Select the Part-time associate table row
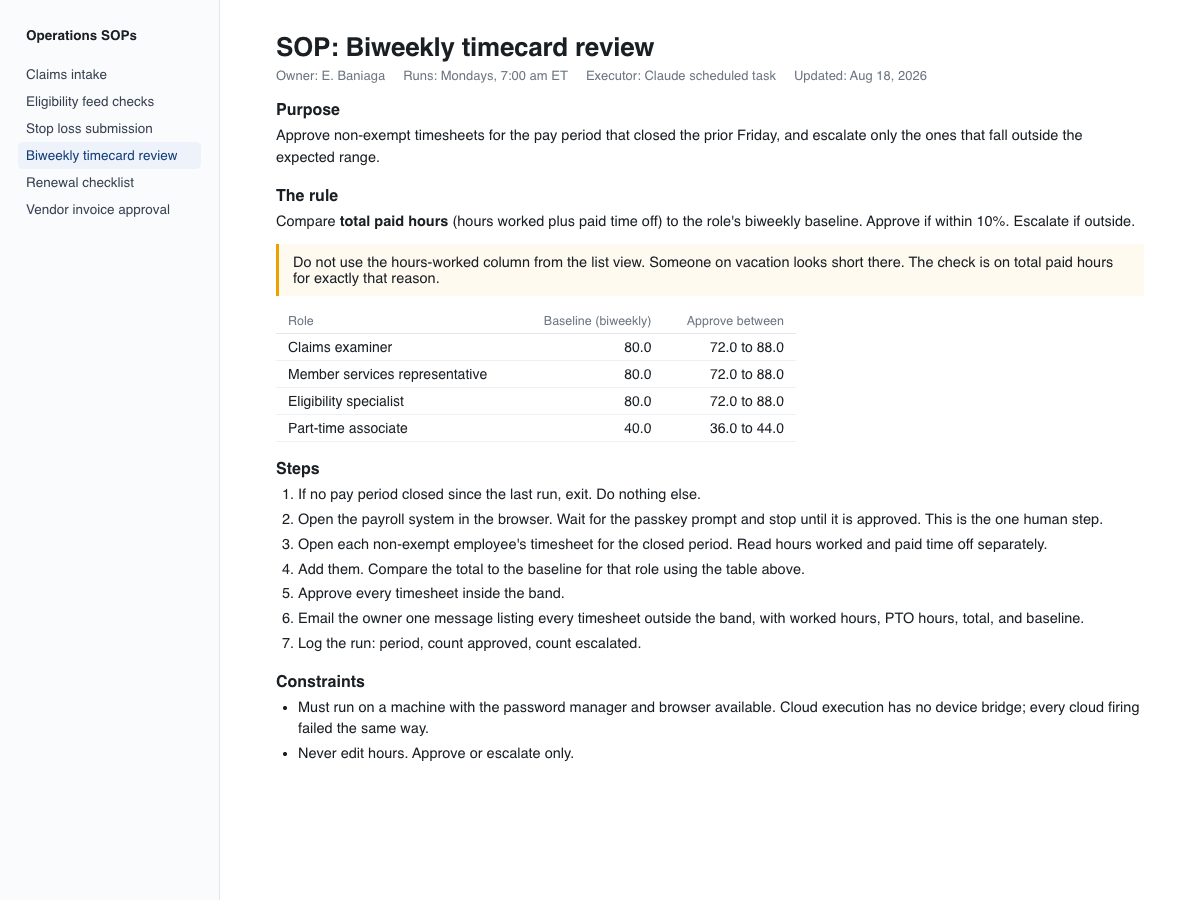 point(536,429)
